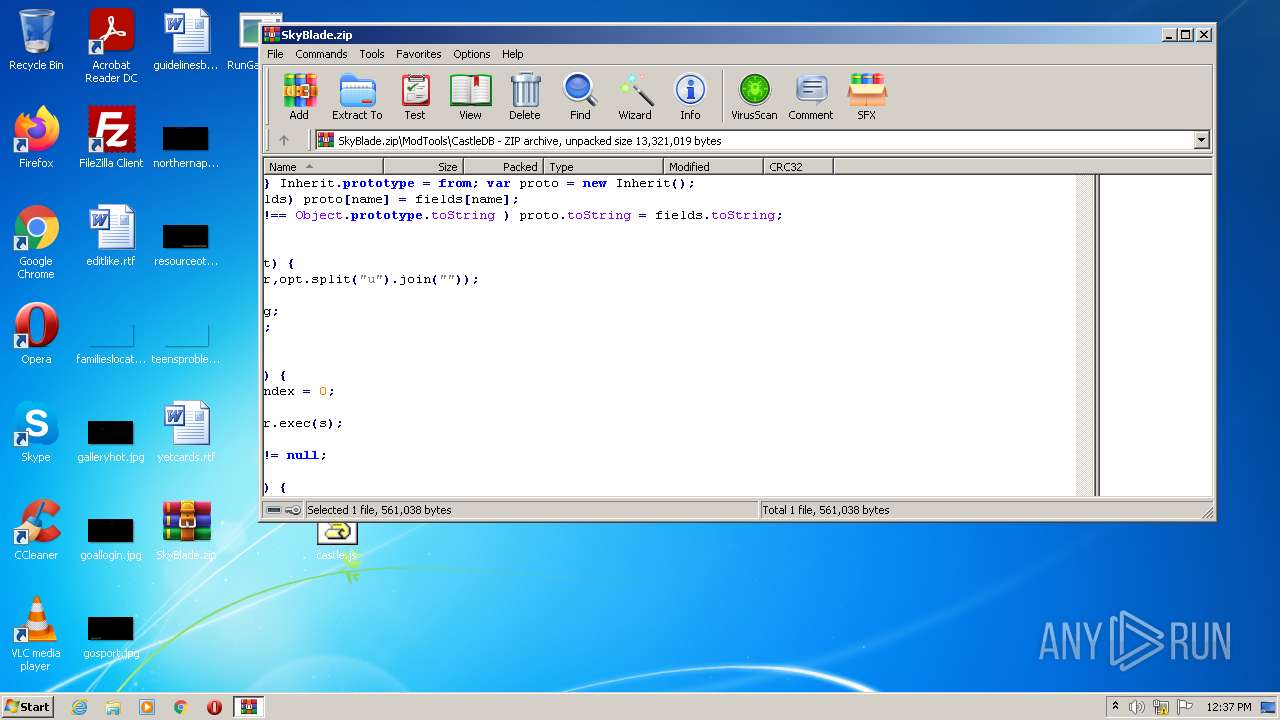Open the File menu

pyautogui.click(x=275, y=54)
